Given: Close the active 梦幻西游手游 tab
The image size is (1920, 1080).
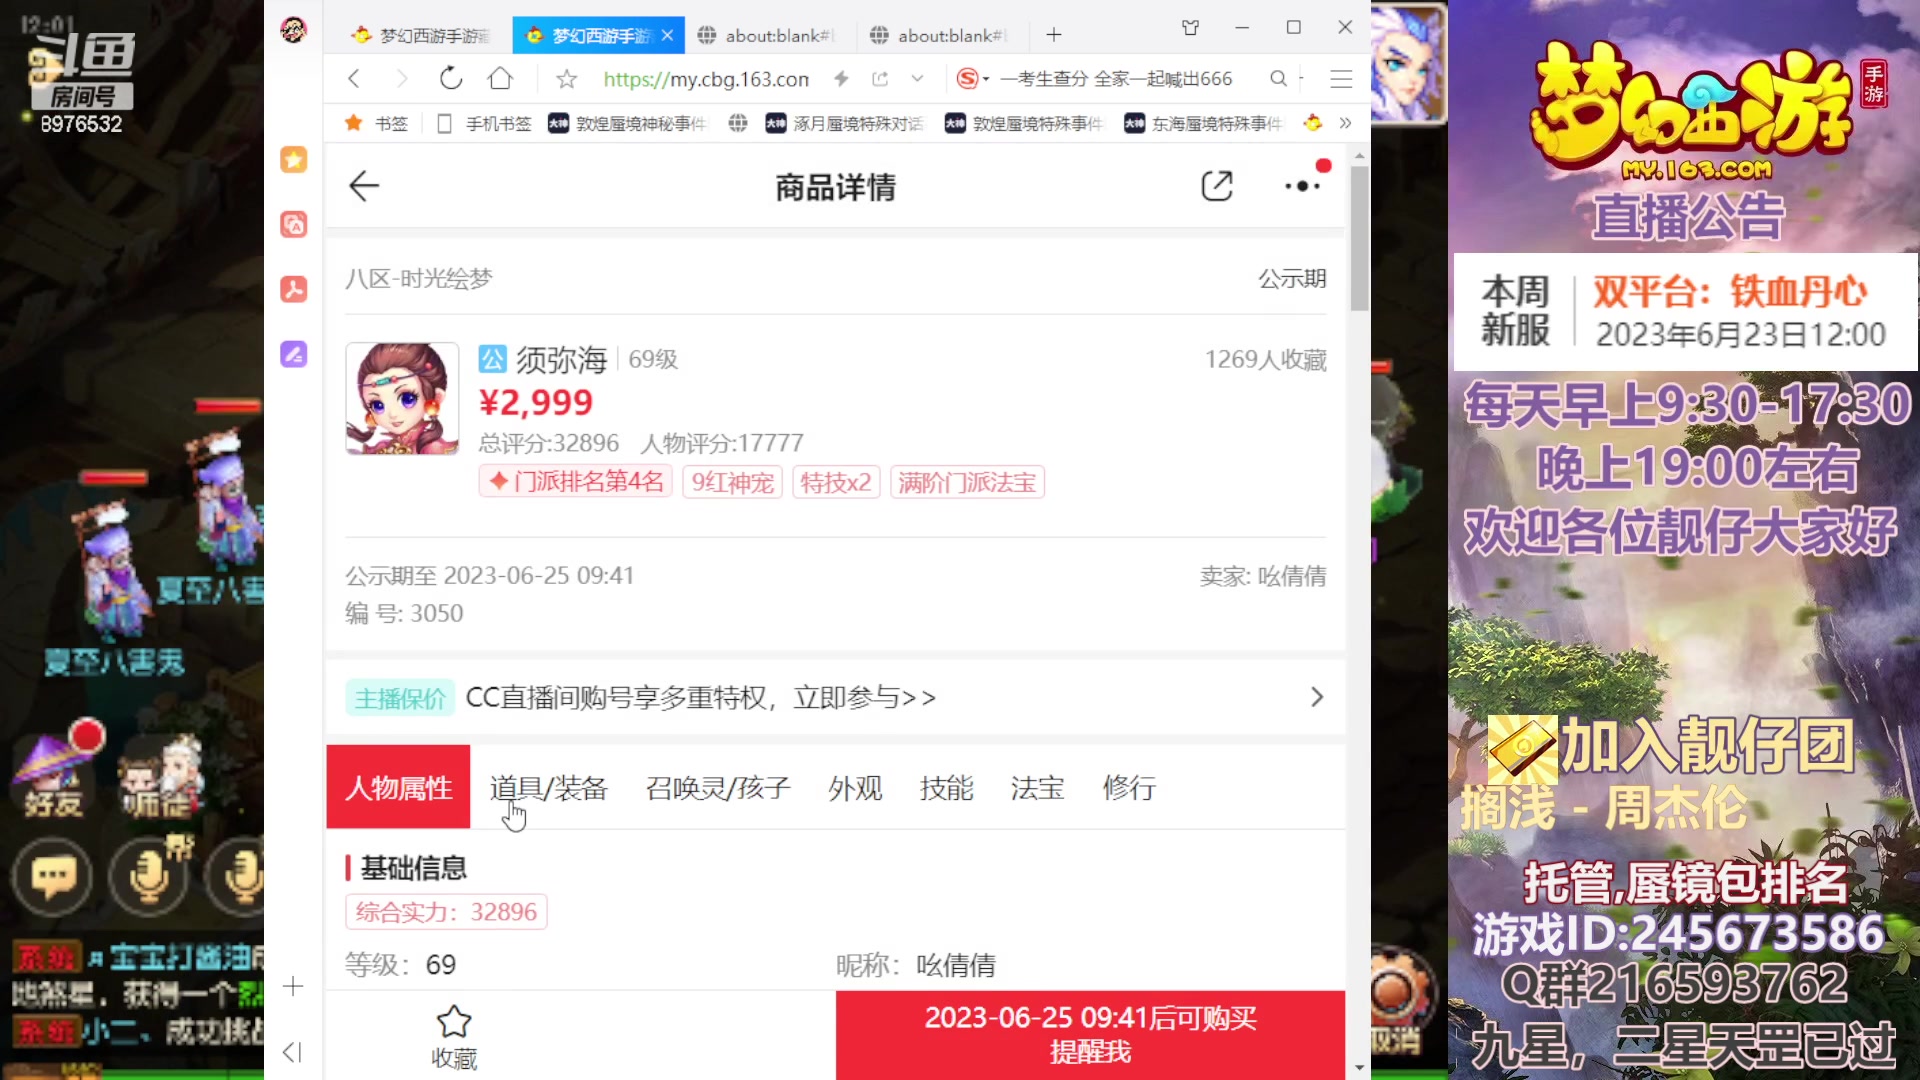Looking at the screenshot, I should pos(667,35).
